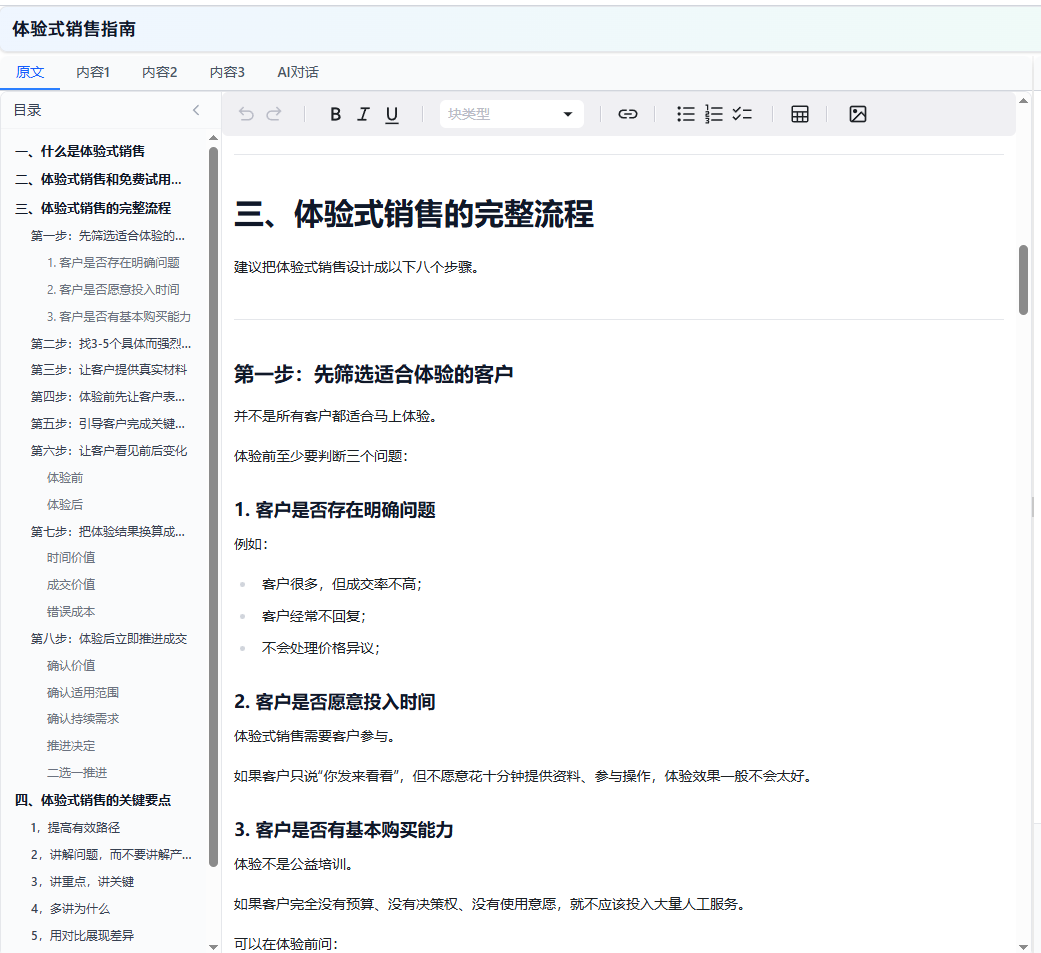Image resolution: width=1041 pixels, height=953 pixels.
Task: Jump to 第六步：让客户看见前后变化 outline entry
Action: pyautogui.click(x=109, y=451)
